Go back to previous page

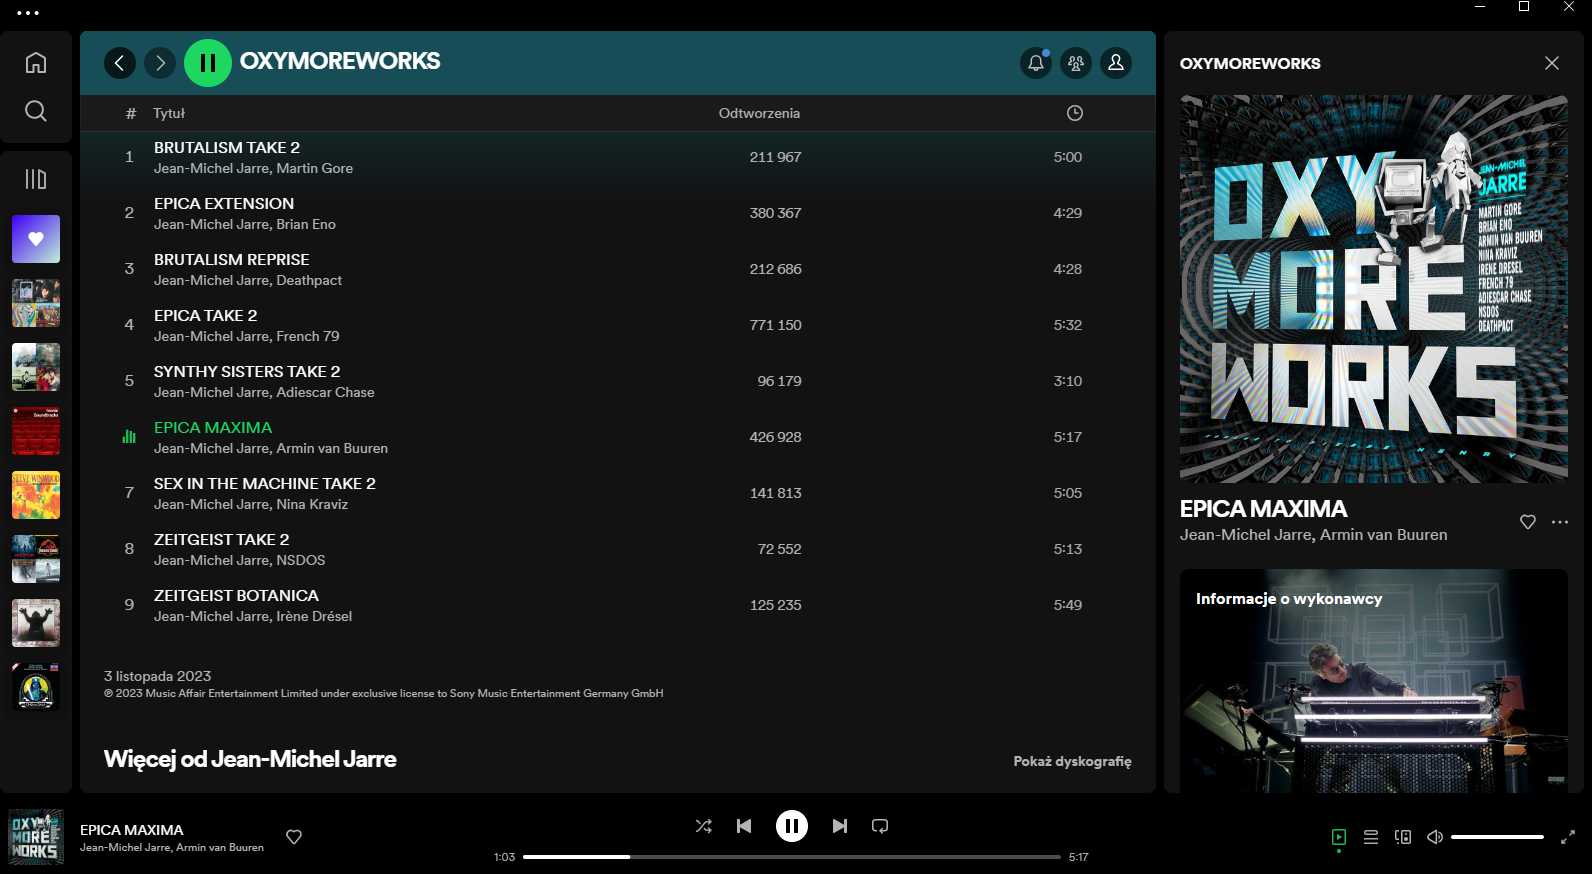coord(120,63)
